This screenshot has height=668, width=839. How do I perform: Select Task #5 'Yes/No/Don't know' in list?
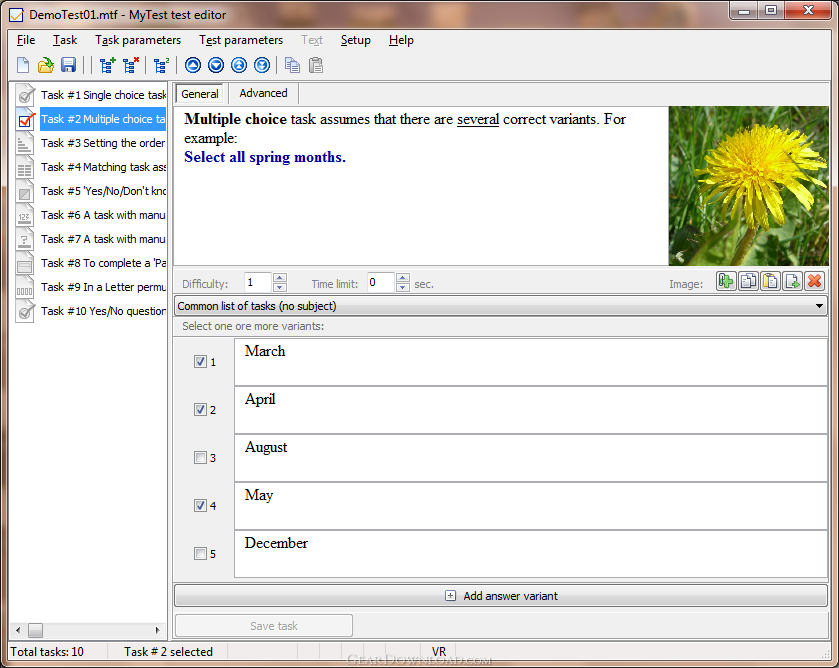[x=103, y=191]
